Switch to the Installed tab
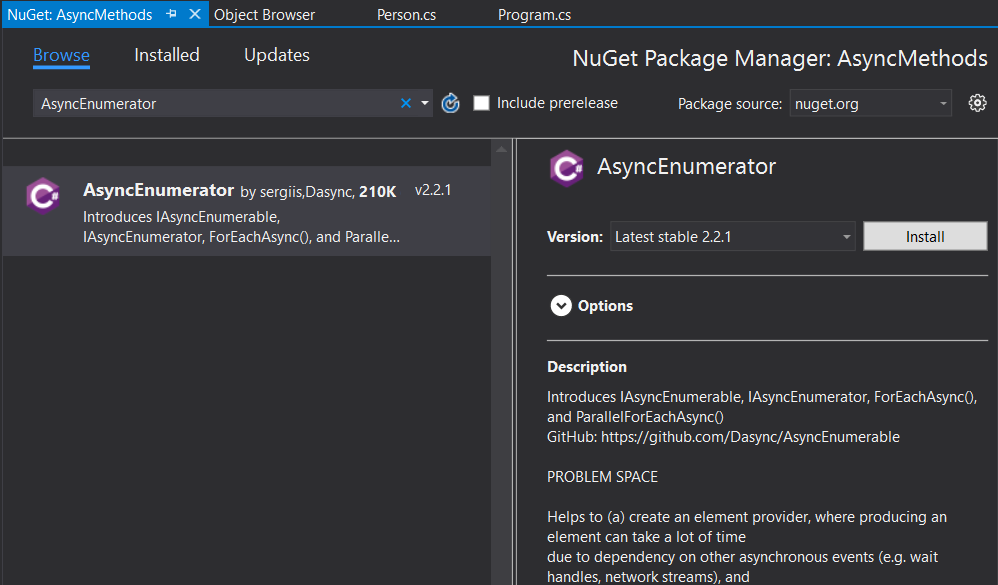 pos(166,55)
